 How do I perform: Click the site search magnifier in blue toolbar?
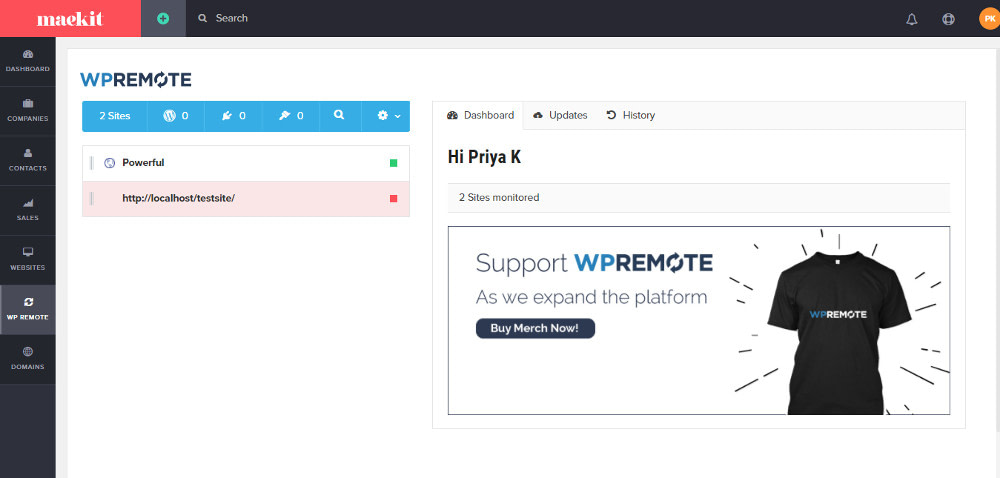[x=339, y=115]
